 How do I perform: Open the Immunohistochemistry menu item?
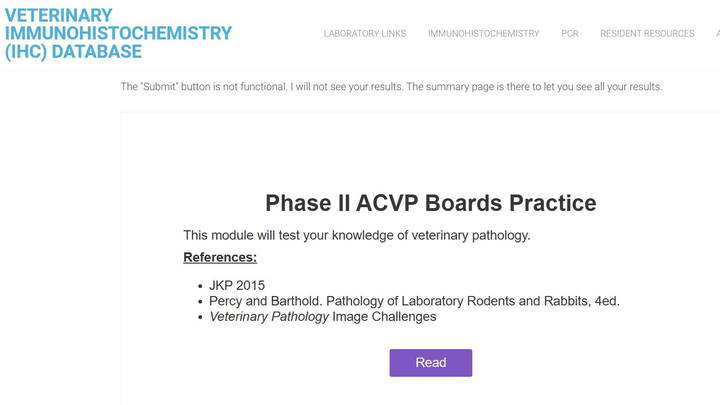(x=483, y=34)
